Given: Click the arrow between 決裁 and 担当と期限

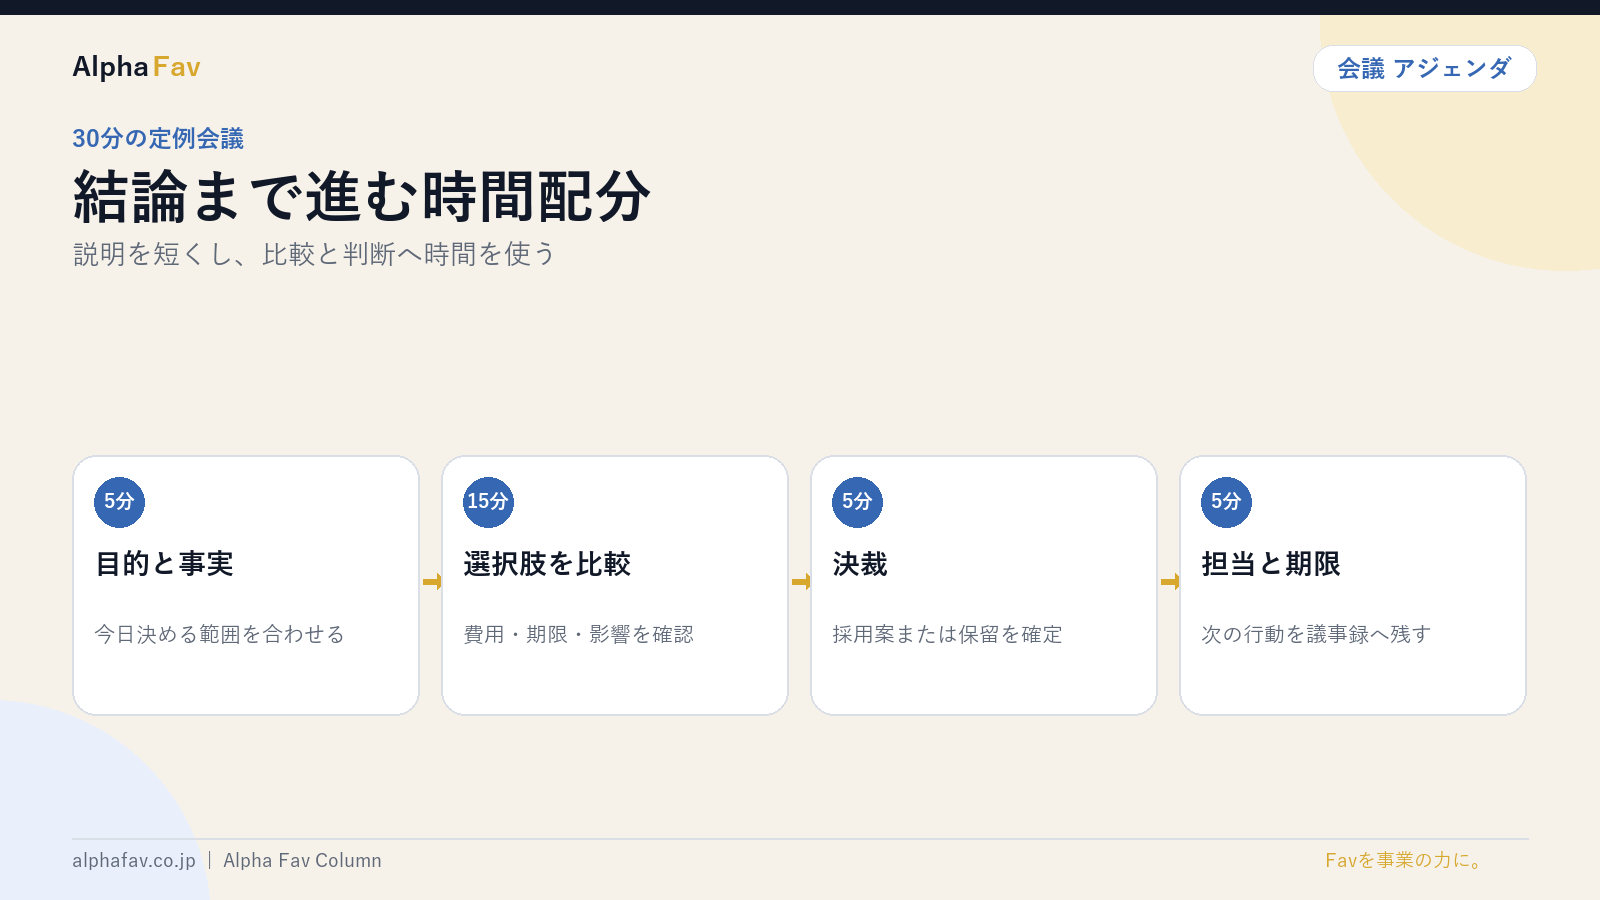Looking at the screenshot, I should pos(1169,582).
